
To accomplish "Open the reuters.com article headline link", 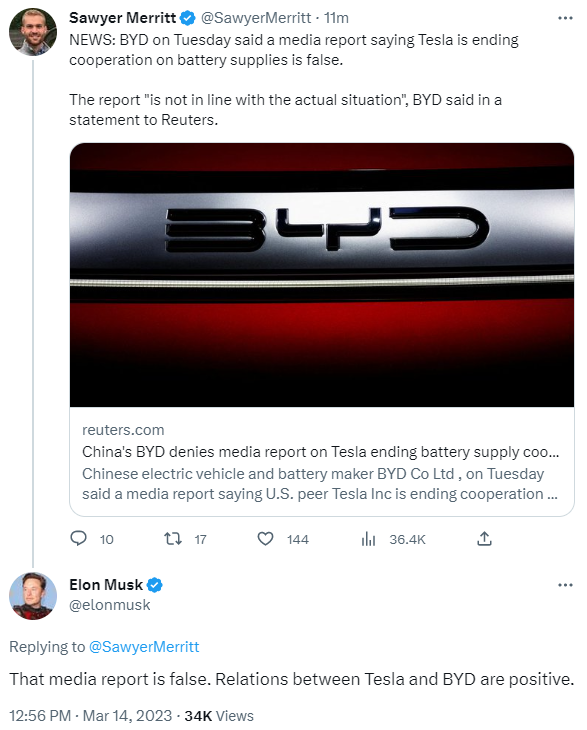I will pos(321,452).
